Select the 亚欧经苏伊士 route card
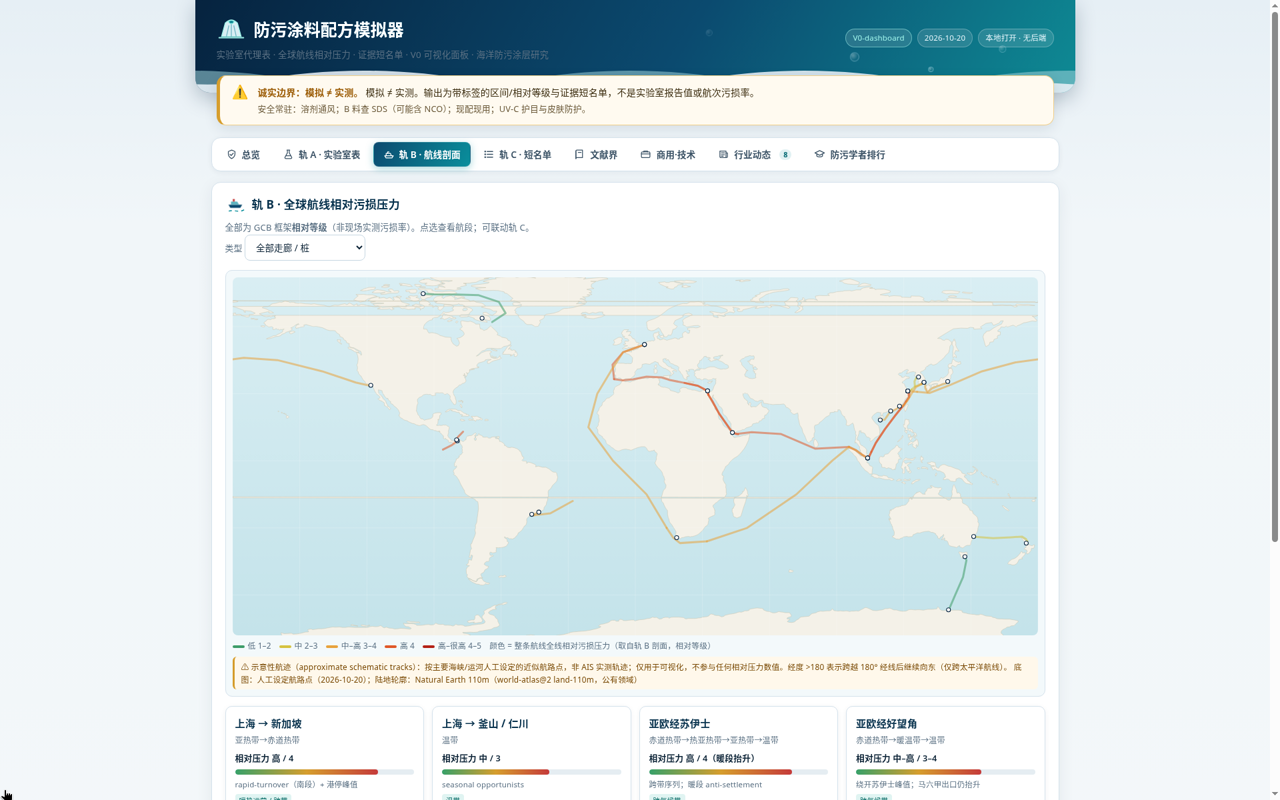1280x800 pixels. [x=738, y=753]
